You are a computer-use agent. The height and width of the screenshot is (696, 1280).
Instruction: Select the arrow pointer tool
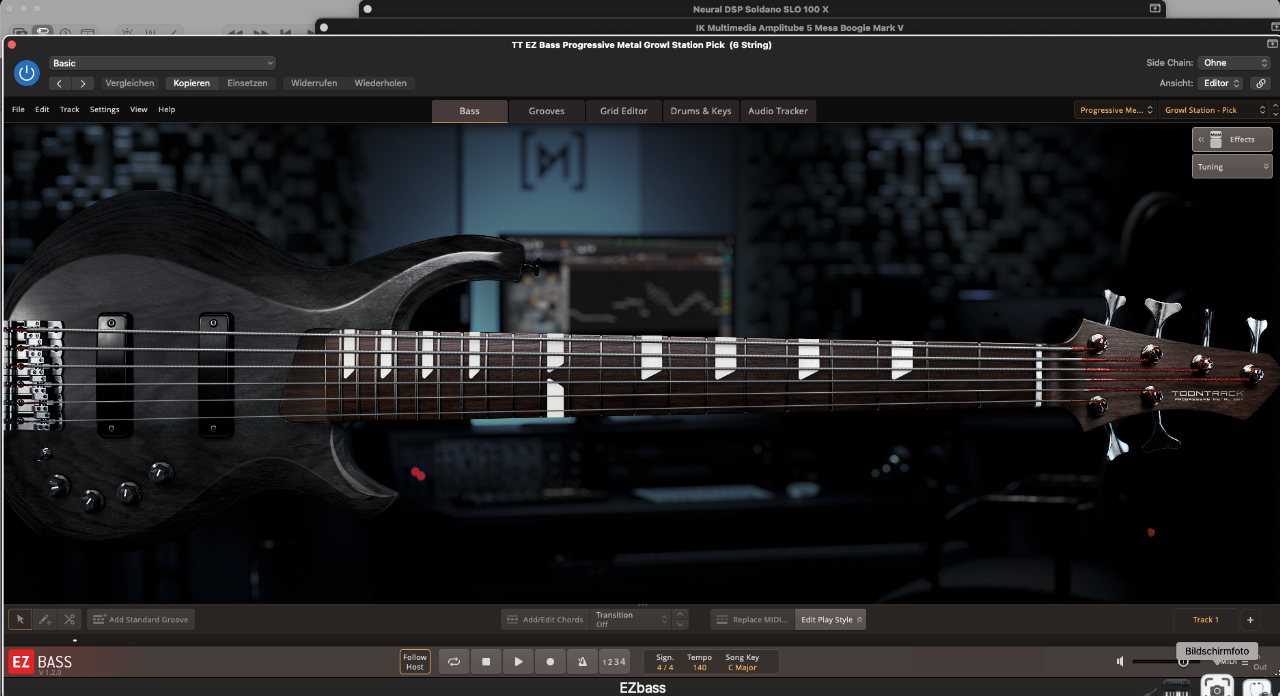pyautogui.click(x=20, y=619)
